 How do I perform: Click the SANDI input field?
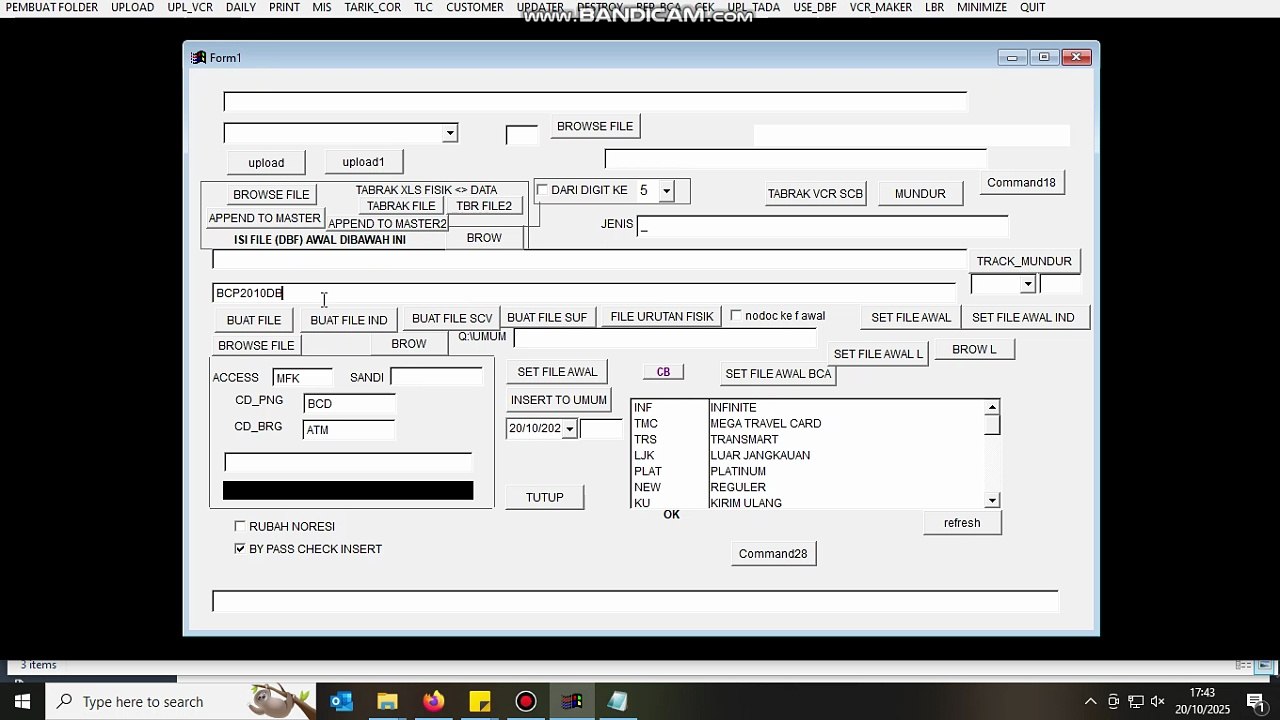tap(436, 377)
